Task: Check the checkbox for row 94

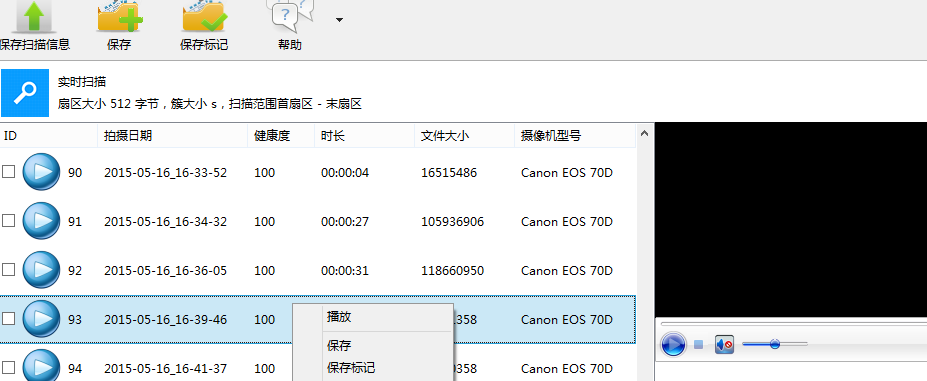Action: point(8,368)
